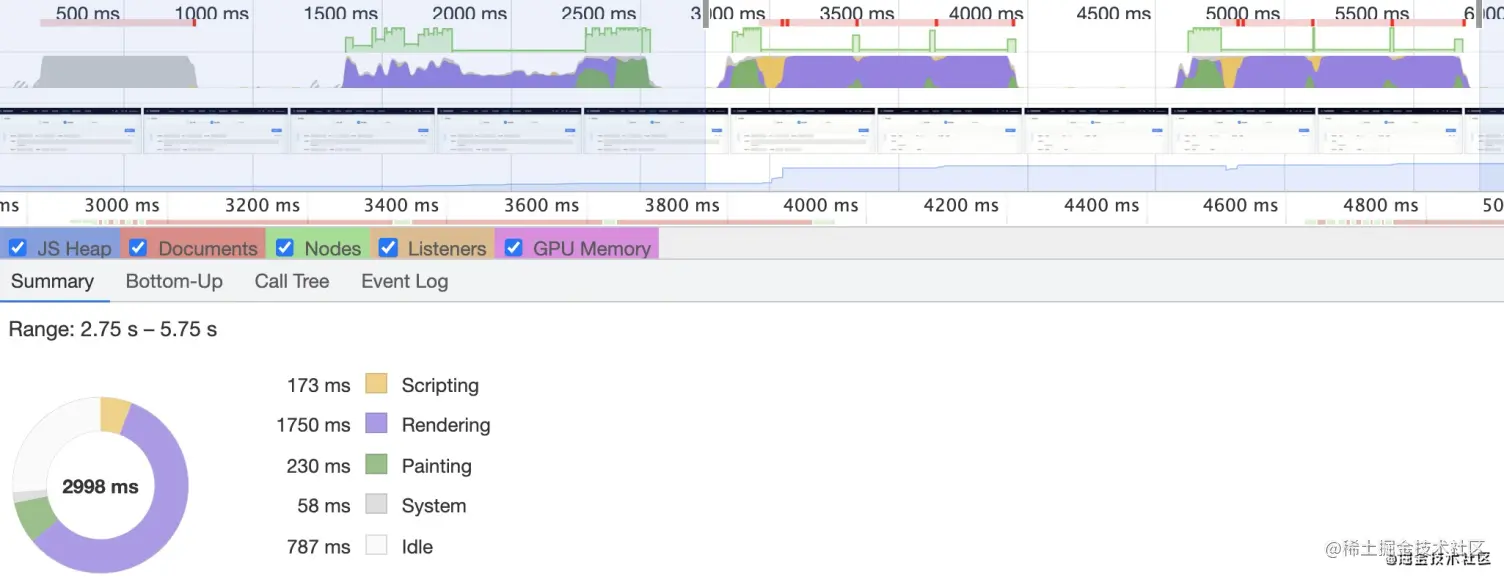Toggle the JS Heap checkbox
The image size is (1504, 577).
pos(17,247)
